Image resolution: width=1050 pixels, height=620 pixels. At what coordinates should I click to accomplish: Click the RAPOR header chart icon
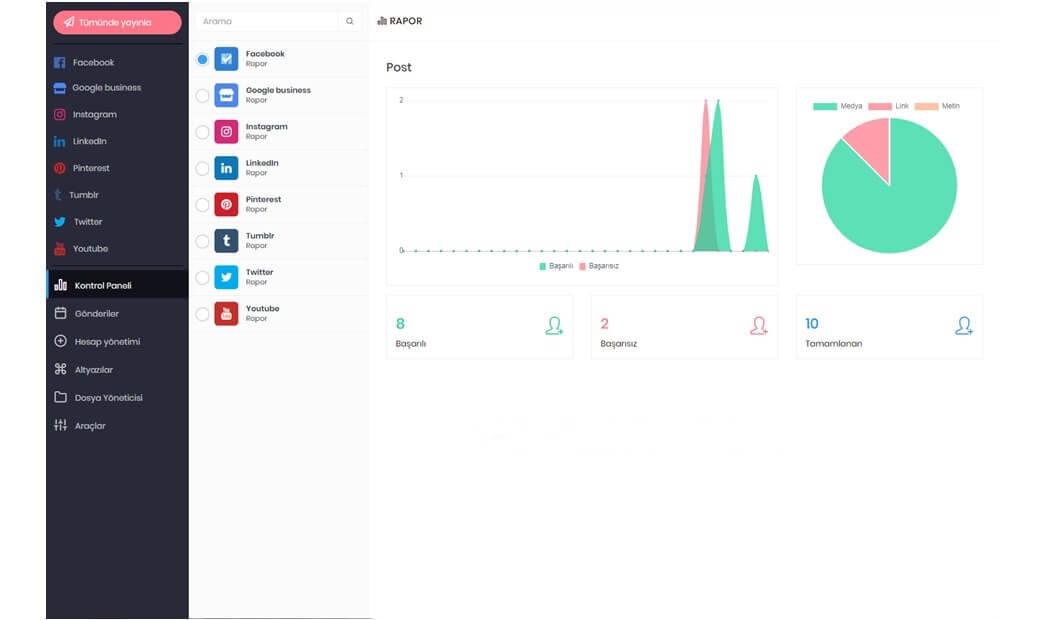[382, 21]
